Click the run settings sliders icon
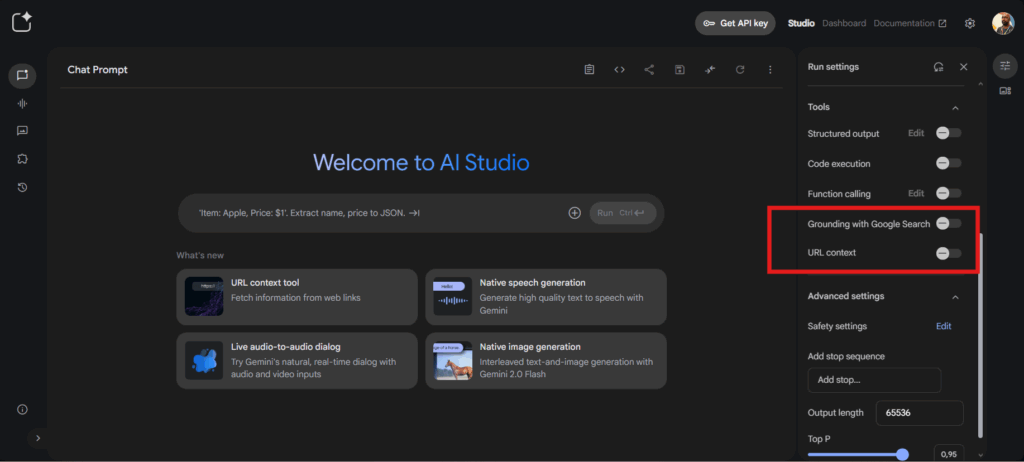 coord(1005,65)
